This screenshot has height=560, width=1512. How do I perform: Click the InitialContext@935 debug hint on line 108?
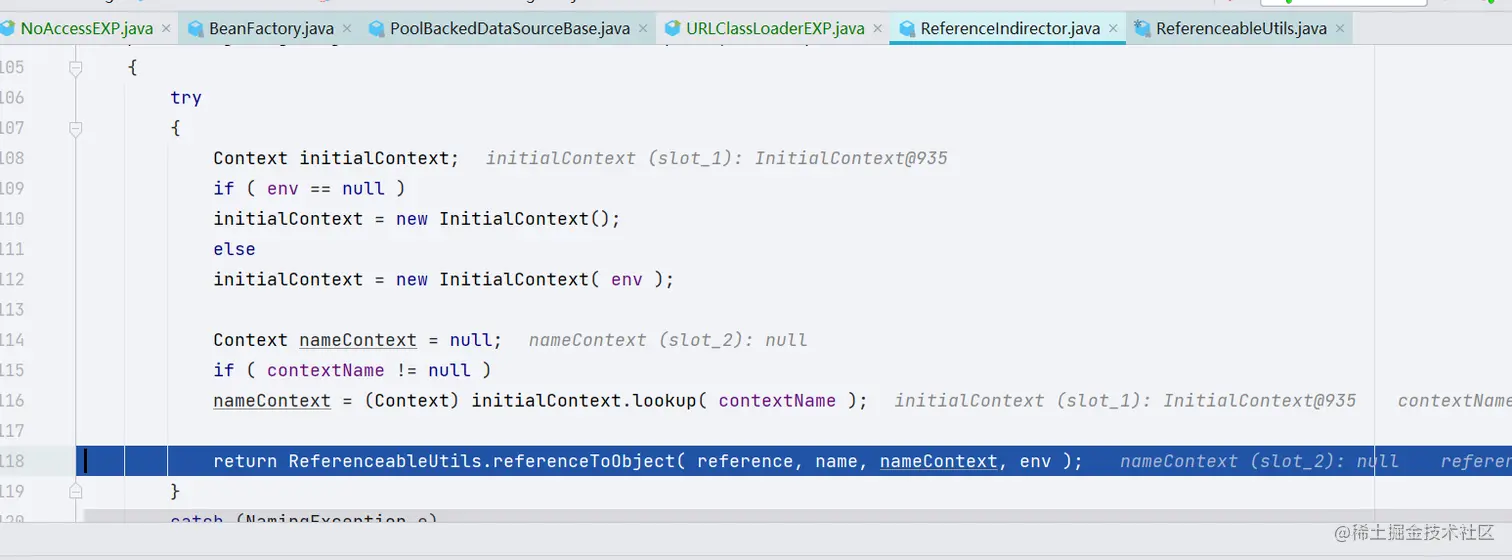tap(851, 158)
